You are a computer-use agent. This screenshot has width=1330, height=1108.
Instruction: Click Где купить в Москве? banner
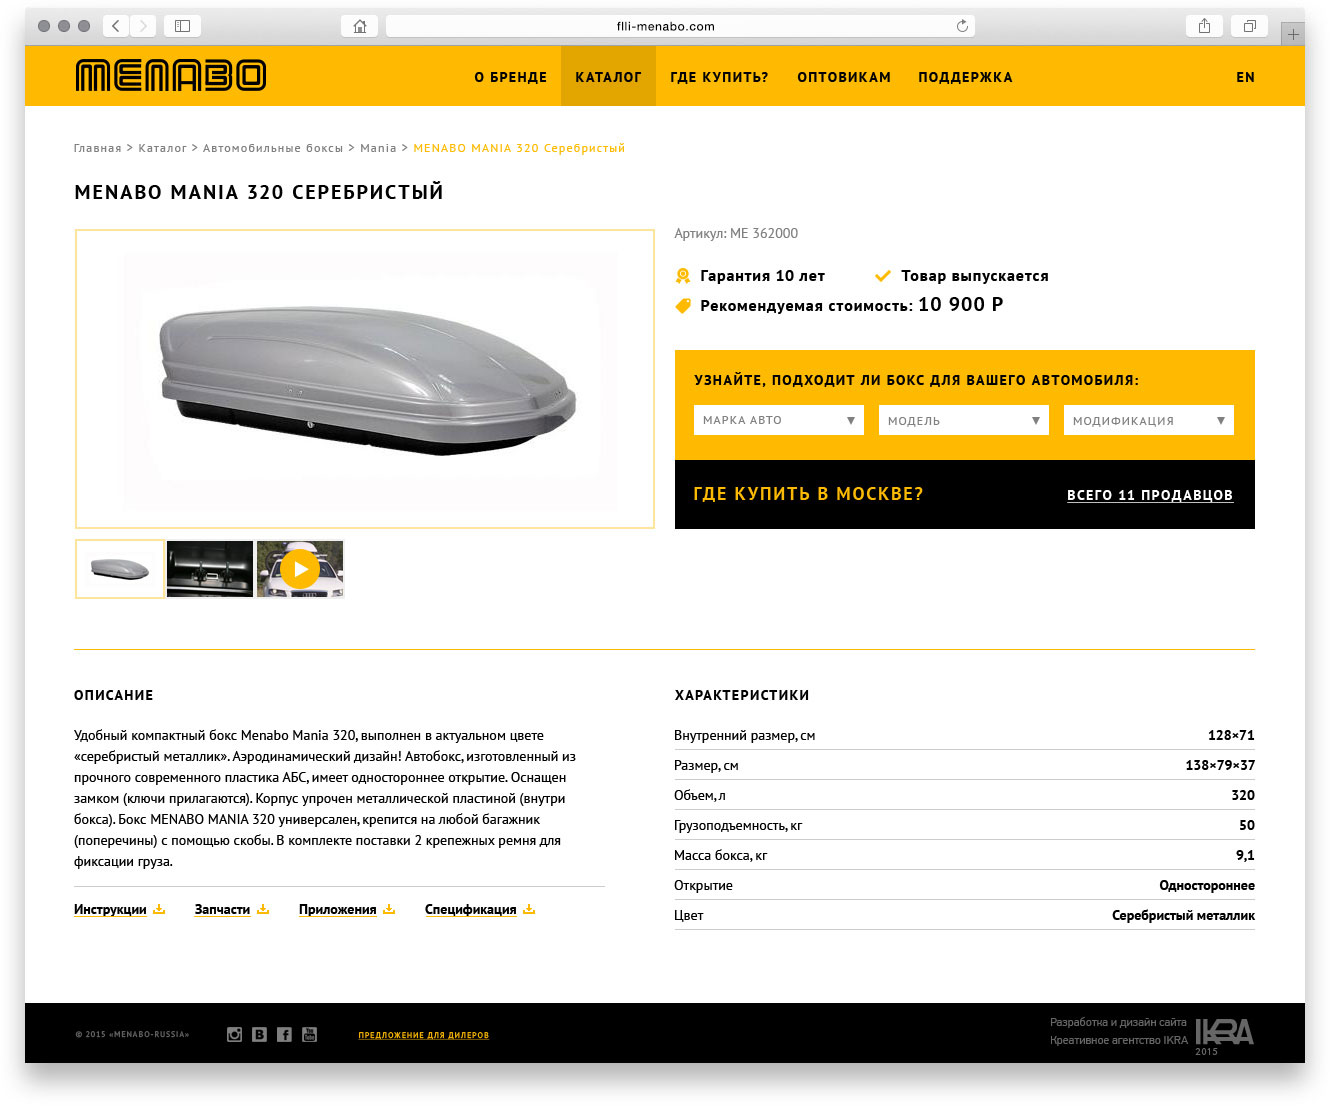point(809,494)
